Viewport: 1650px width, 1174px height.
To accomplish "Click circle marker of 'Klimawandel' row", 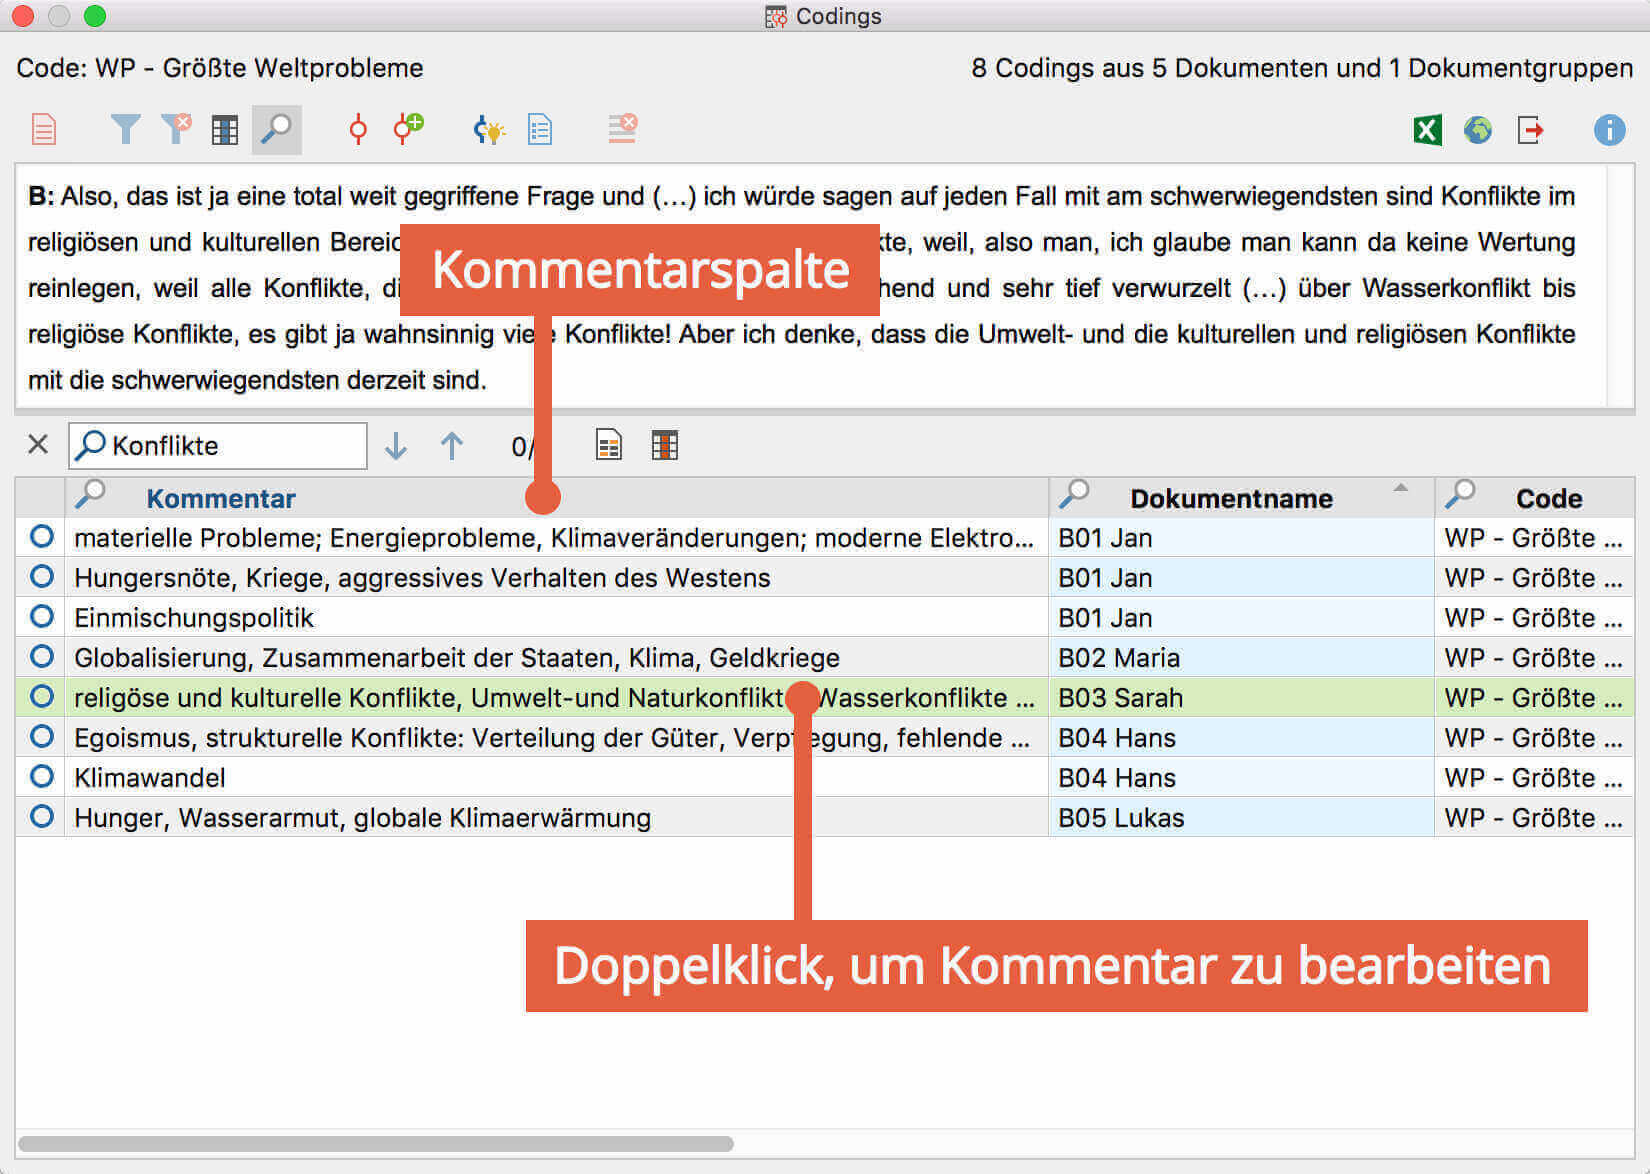I will coord(41,777).
